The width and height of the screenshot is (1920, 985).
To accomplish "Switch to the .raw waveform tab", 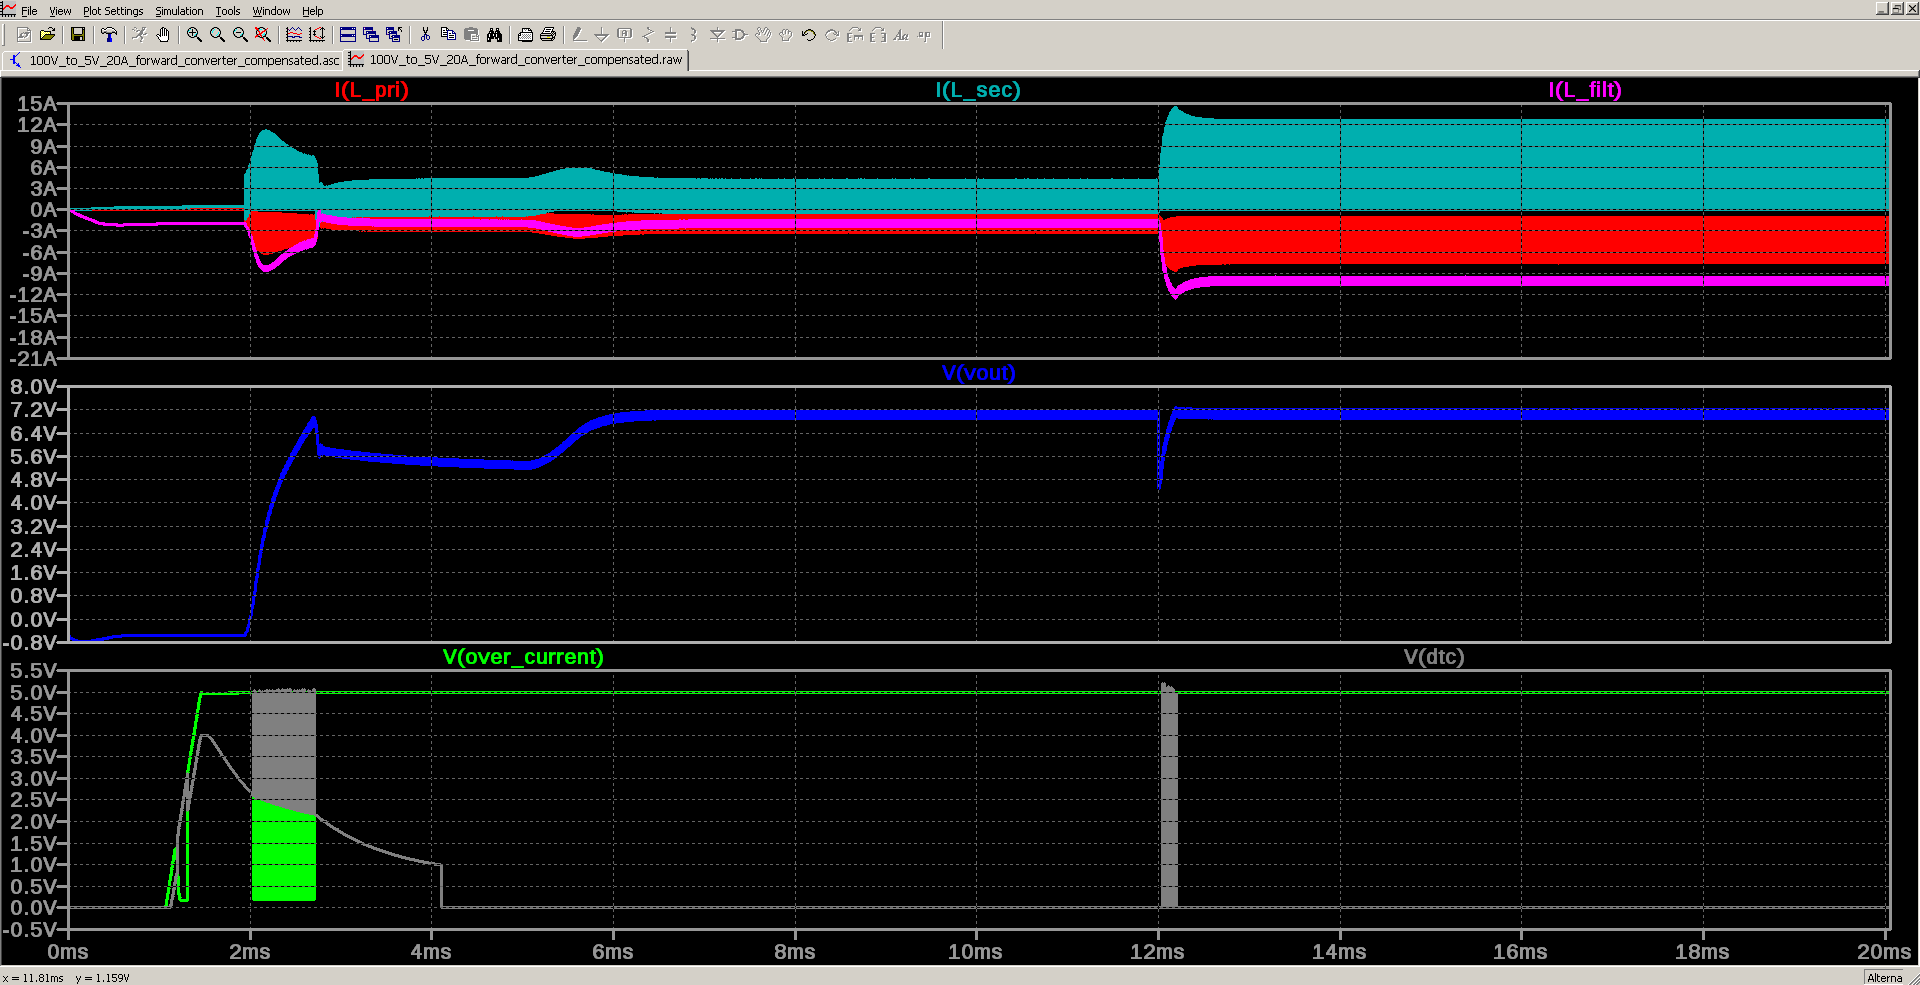I will click(516, 60).
